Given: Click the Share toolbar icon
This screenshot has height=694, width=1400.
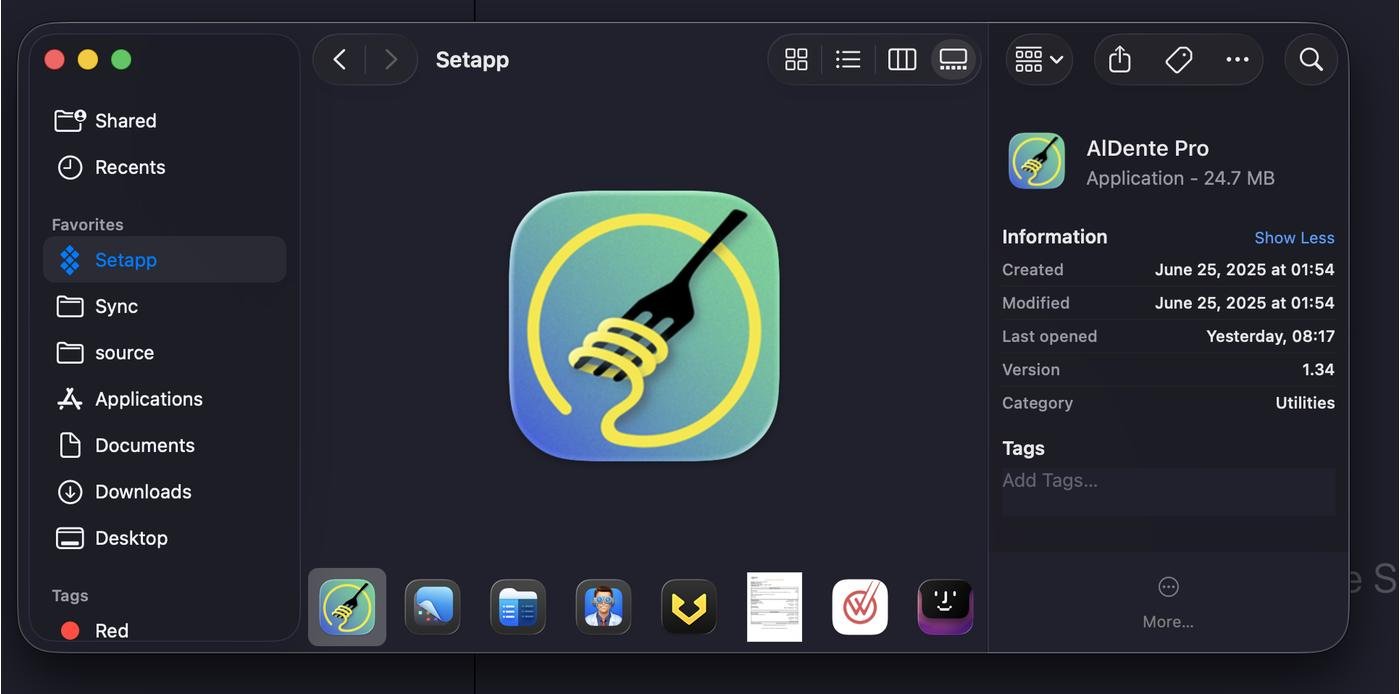Looking at the screenshot, I should tap(1120, 60).
